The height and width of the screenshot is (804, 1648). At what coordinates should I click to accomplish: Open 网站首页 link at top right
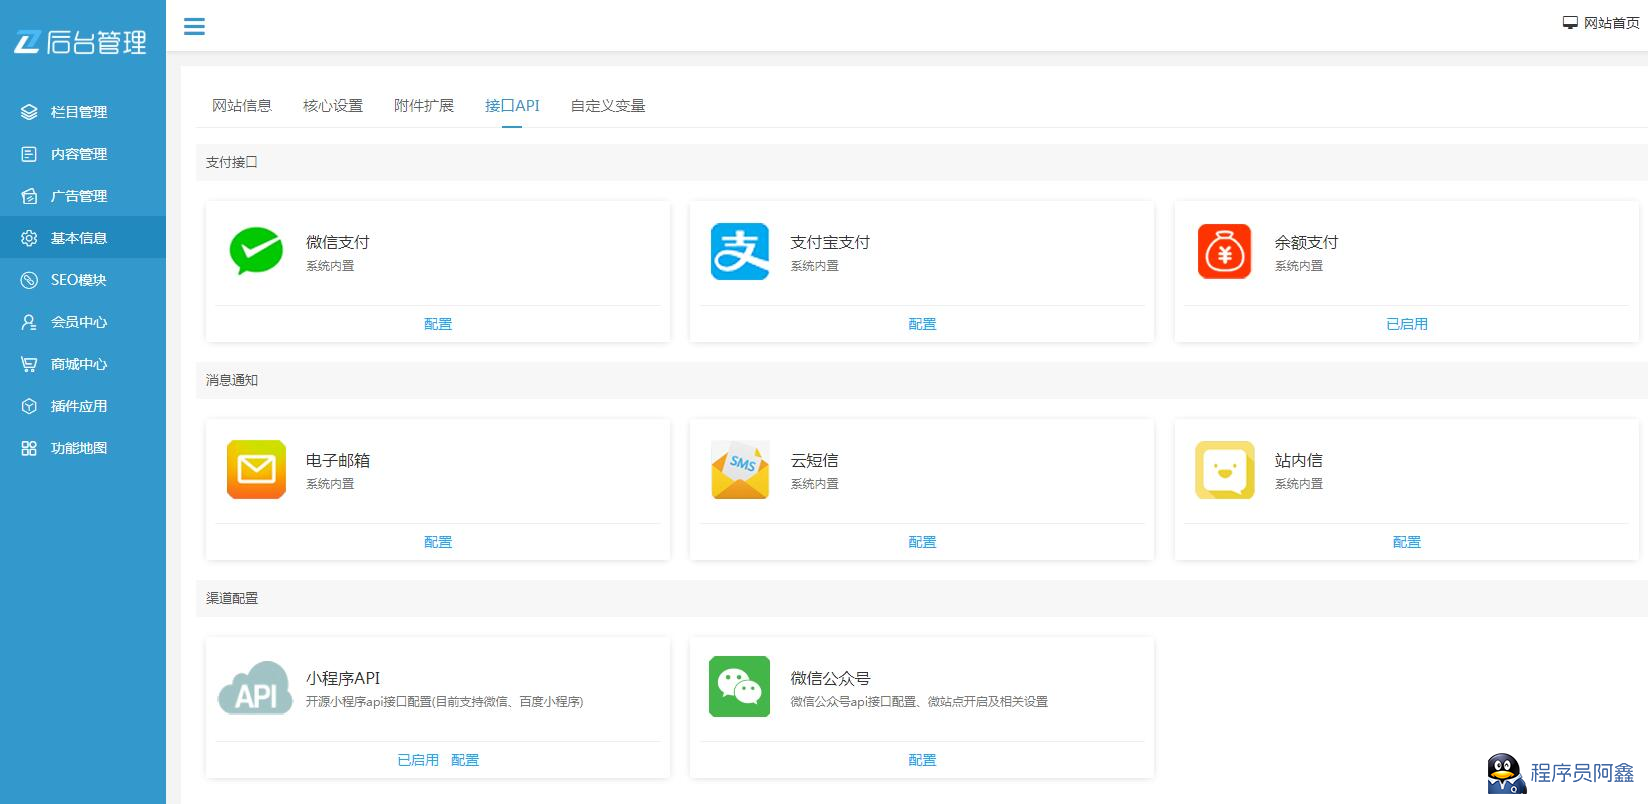click(x=1602, y=23)
